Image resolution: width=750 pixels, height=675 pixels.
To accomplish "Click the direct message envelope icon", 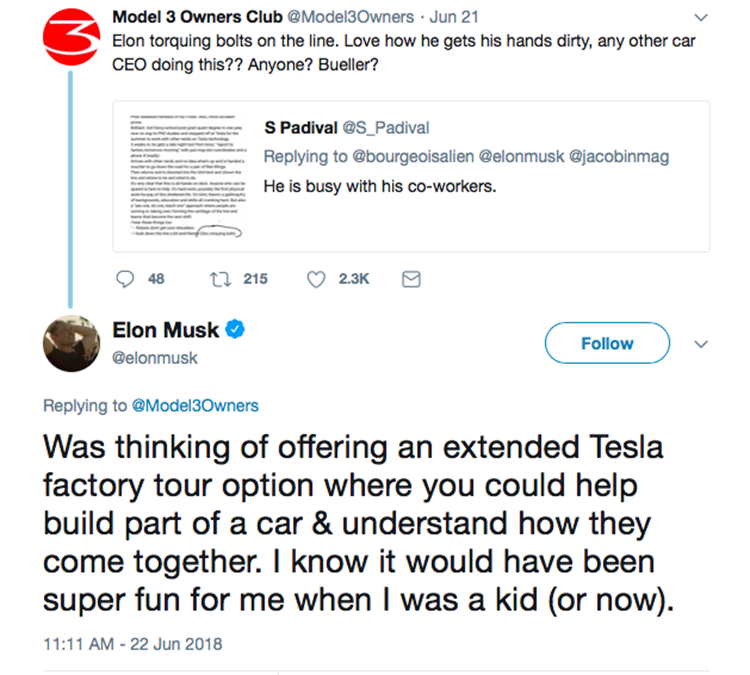I will point(409,279).
